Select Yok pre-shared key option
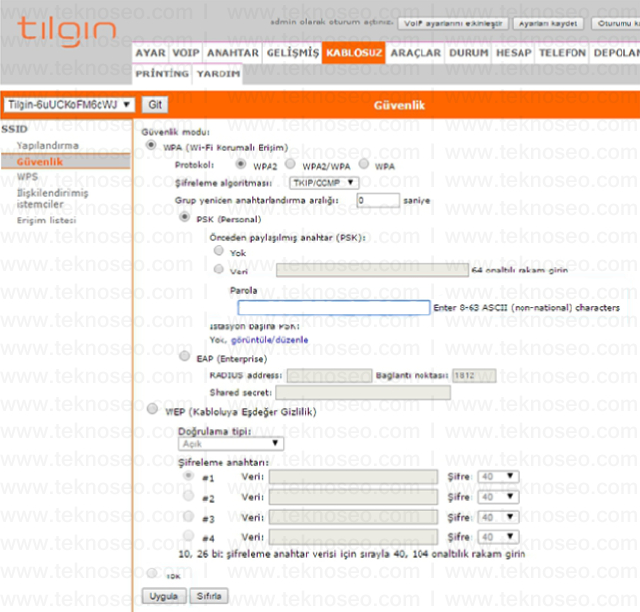Screen dimensions: 640x612 click(x=219, y=250)
